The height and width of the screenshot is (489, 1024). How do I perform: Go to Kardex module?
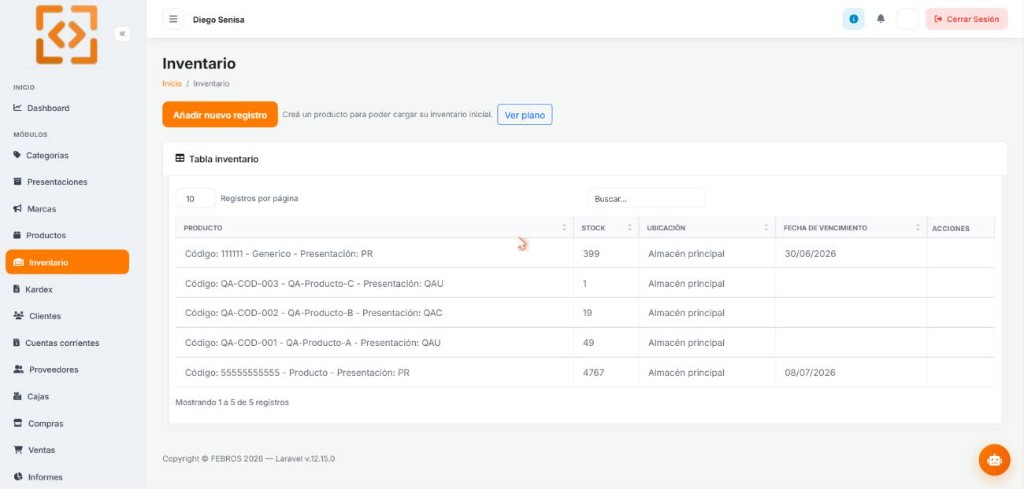point(33,289)
